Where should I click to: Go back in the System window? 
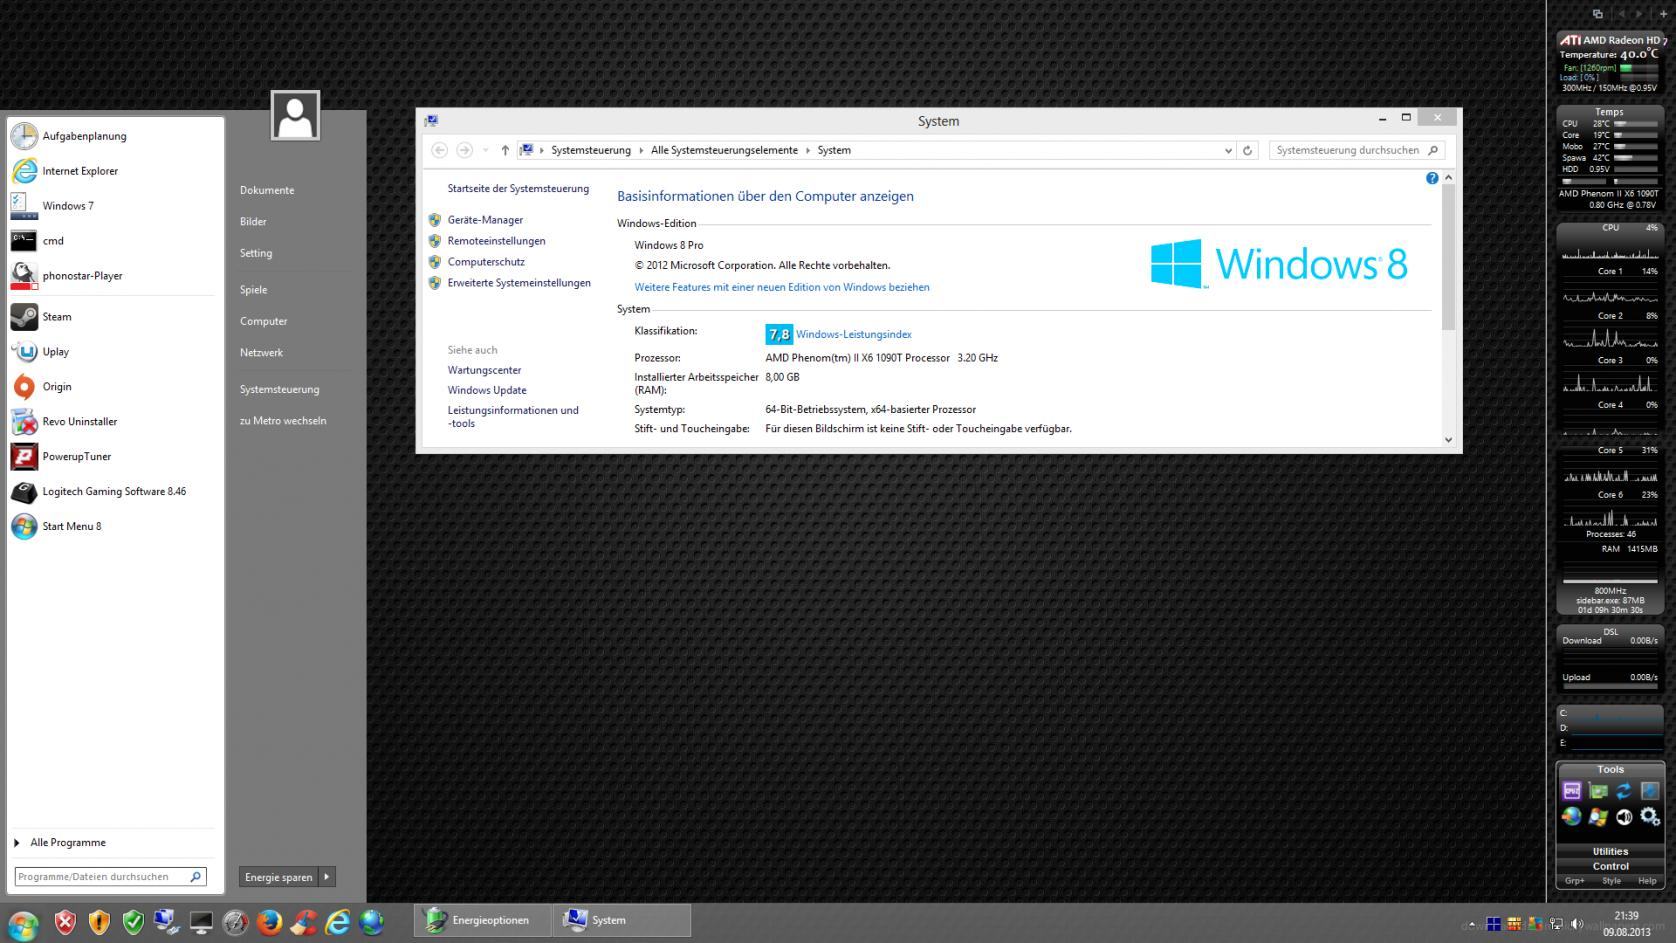pos(439,150)
